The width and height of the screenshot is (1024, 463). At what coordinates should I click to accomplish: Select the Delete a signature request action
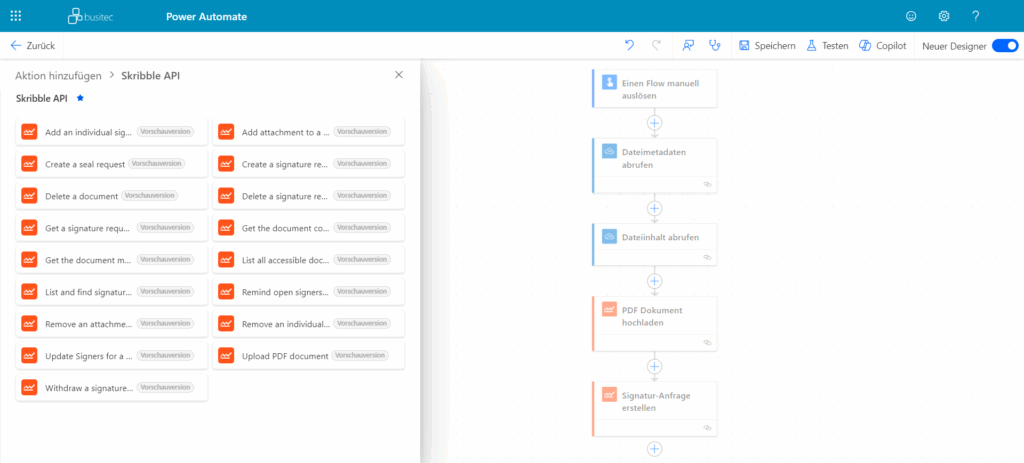pos(308,196)
